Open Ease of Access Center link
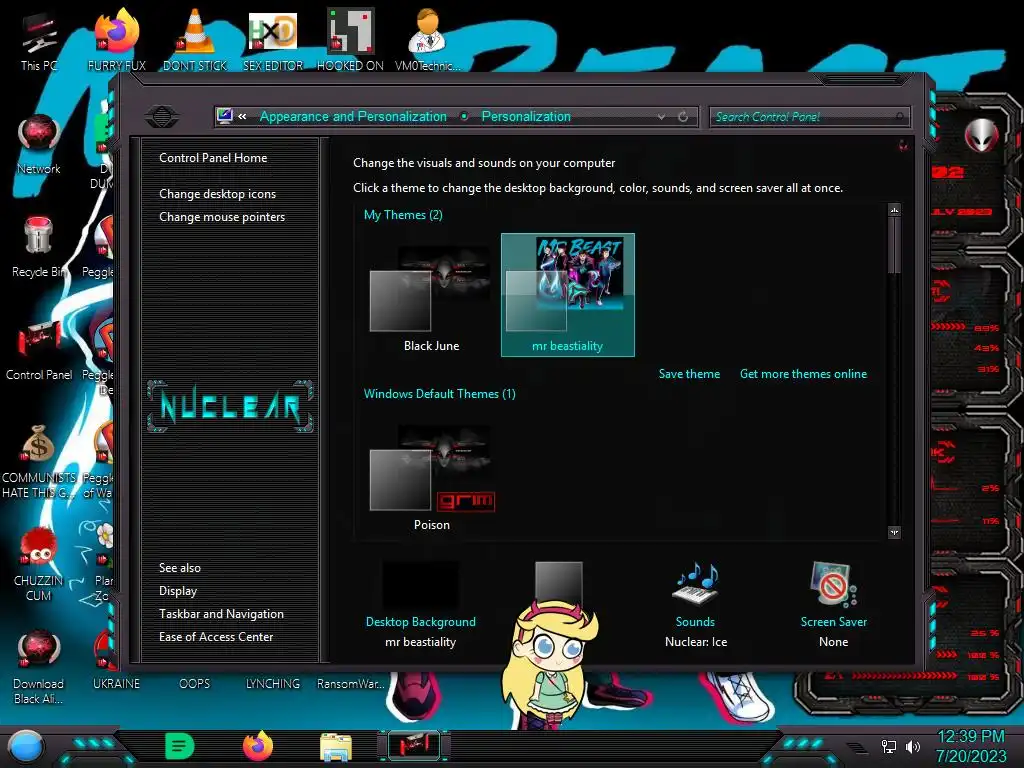 pyautogui.click(x=216, y=637)
